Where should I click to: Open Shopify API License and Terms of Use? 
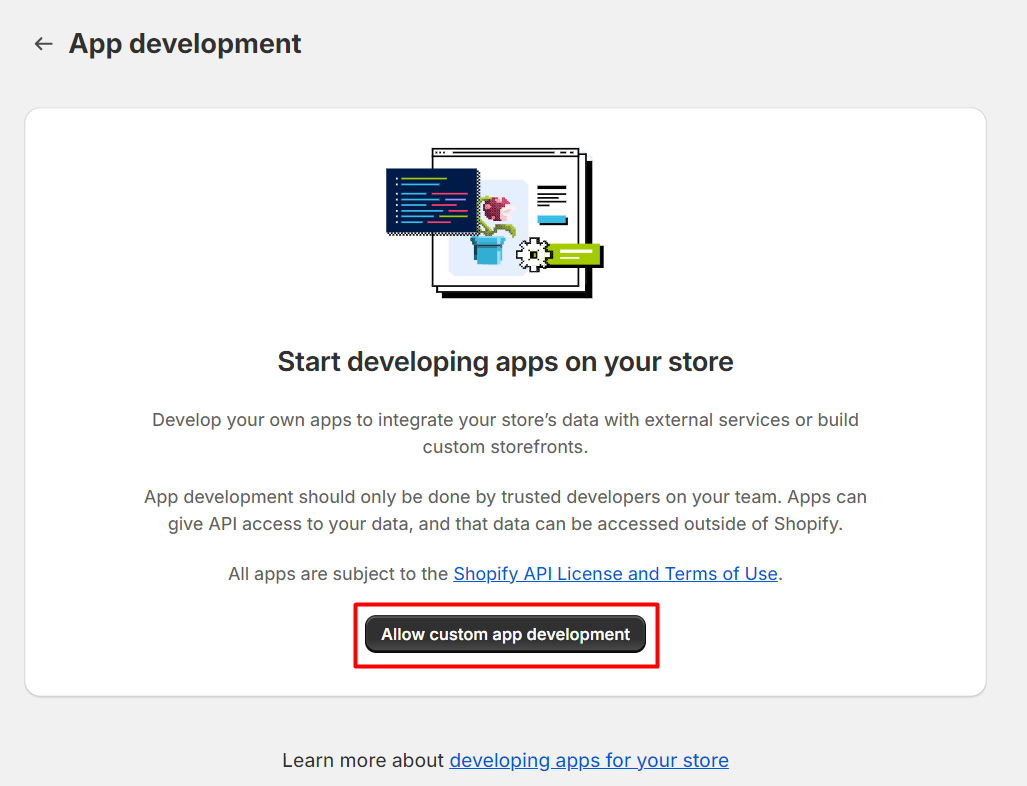(x=615, y=574)
